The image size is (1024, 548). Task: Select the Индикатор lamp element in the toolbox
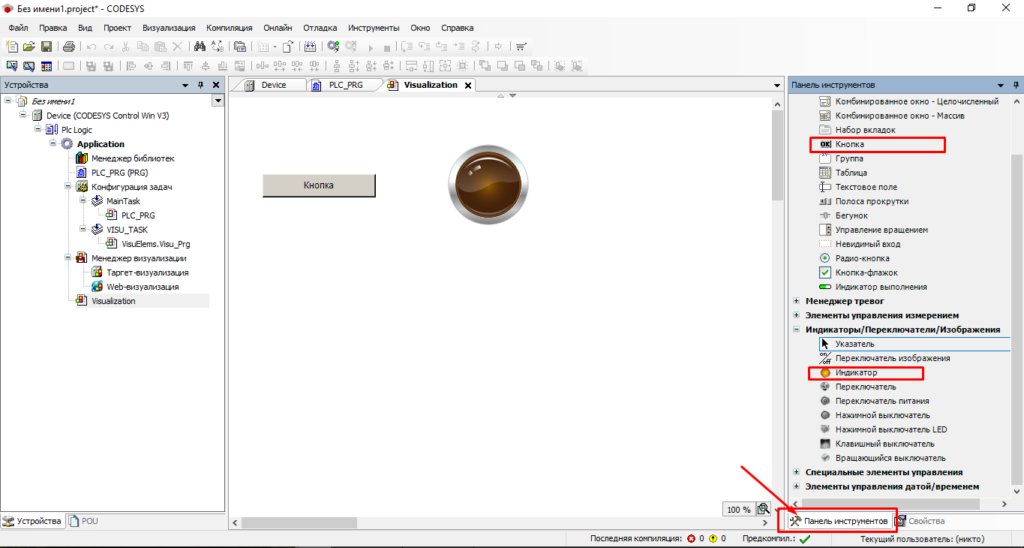(x=857, y=373)
